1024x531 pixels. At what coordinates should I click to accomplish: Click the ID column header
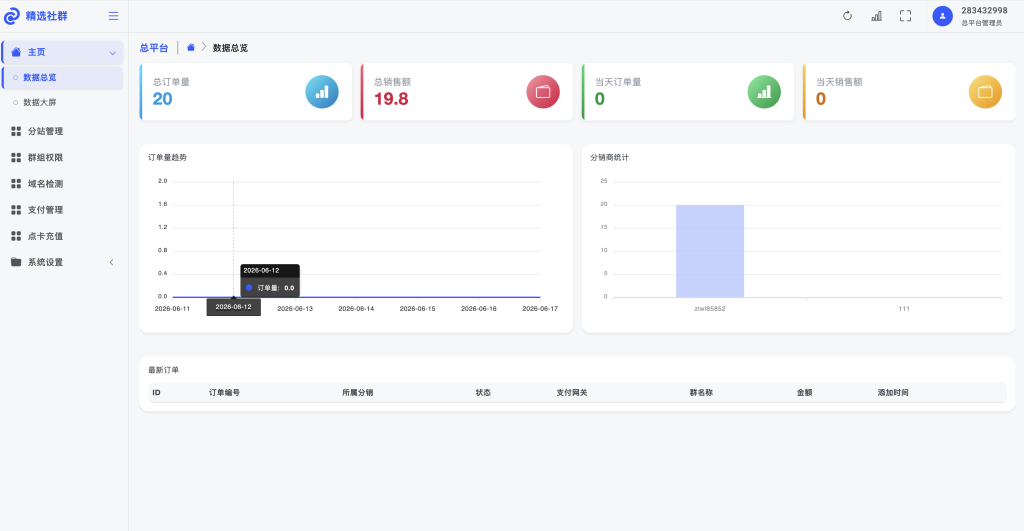click(x=157, y=393)
